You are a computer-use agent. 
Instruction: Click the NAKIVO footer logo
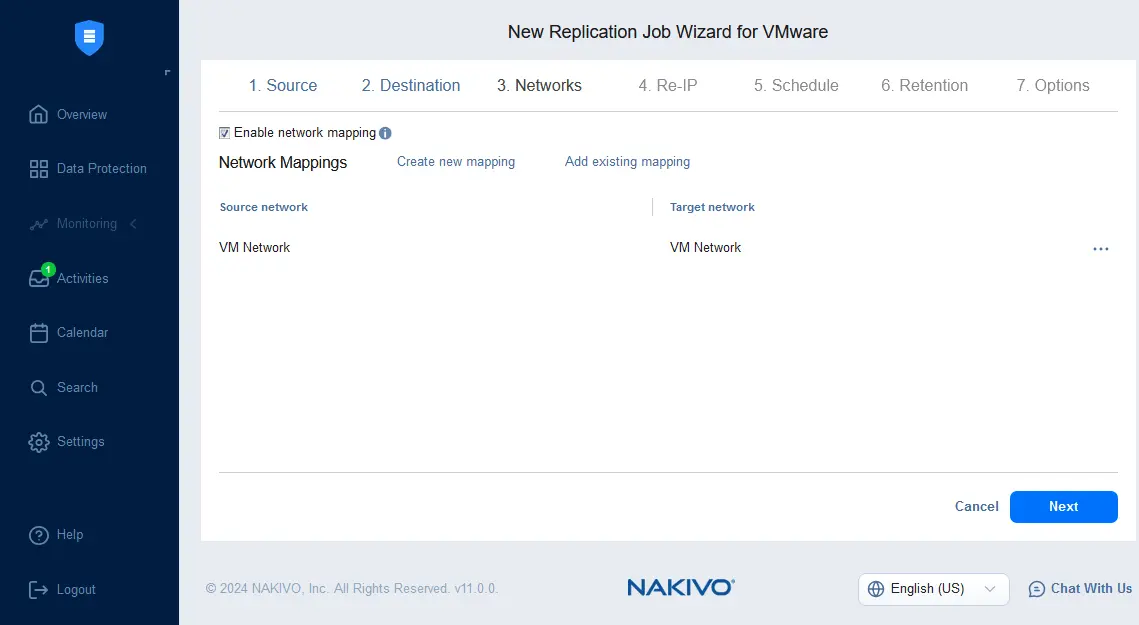coord(681,587)
